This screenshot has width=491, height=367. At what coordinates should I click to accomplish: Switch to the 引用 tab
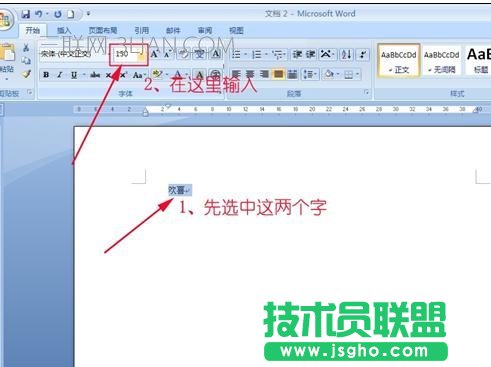[142, 30]
